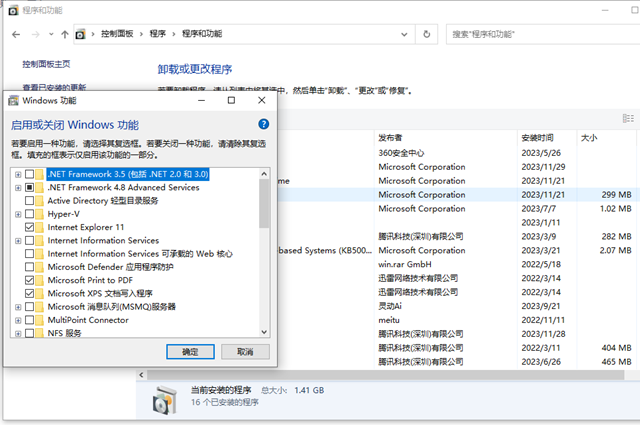640x425 pixels.
Task: Uncheck the Microsoft Print to PDF checkbox
Action: tap(29, 280)
